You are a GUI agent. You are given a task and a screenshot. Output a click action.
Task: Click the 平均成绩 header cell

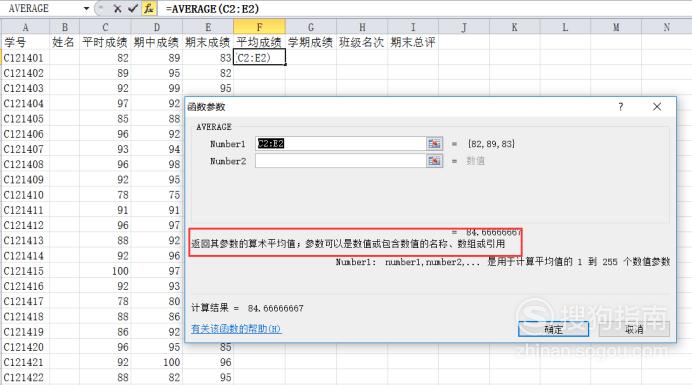(260, 42)
